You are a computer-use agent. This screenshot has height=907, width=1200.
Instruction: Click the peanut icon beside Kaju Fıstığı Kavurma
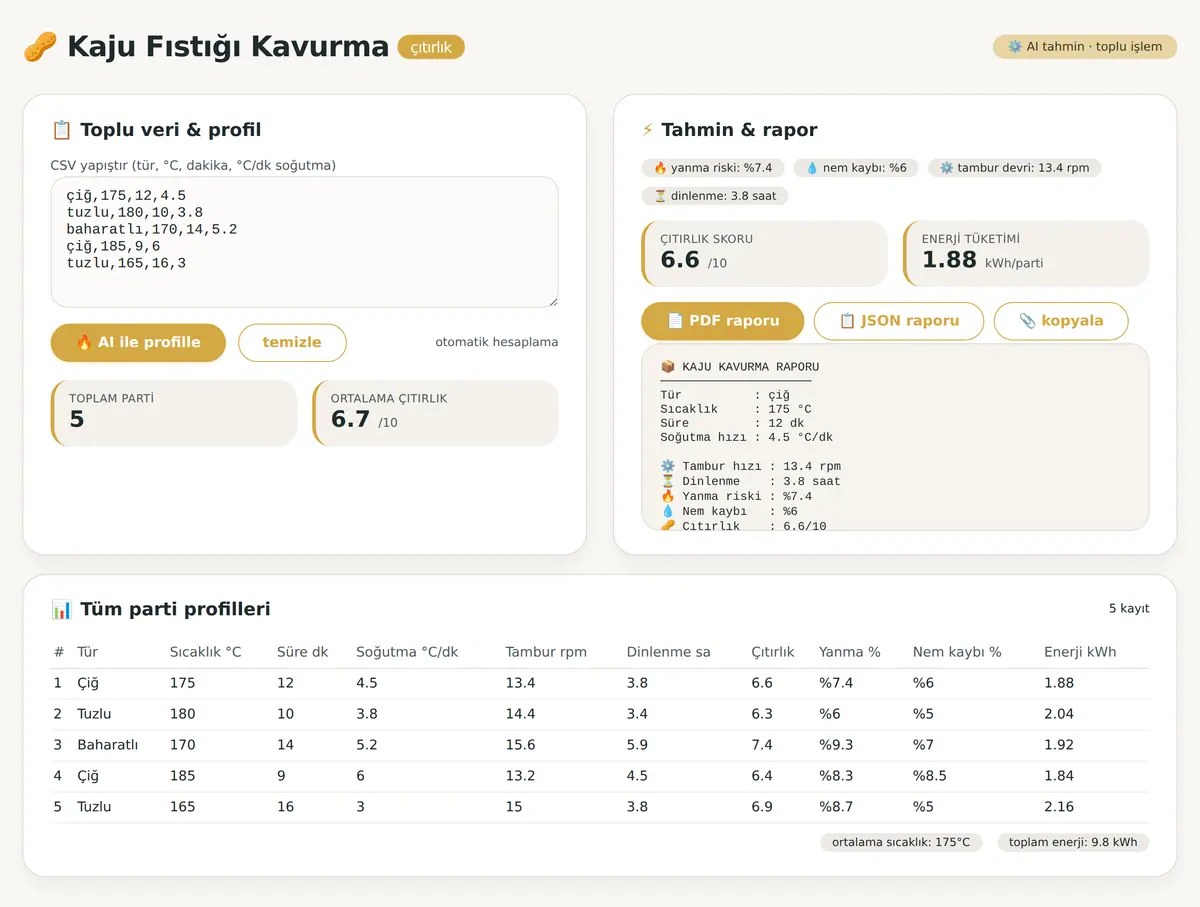[x=40, y=46]
